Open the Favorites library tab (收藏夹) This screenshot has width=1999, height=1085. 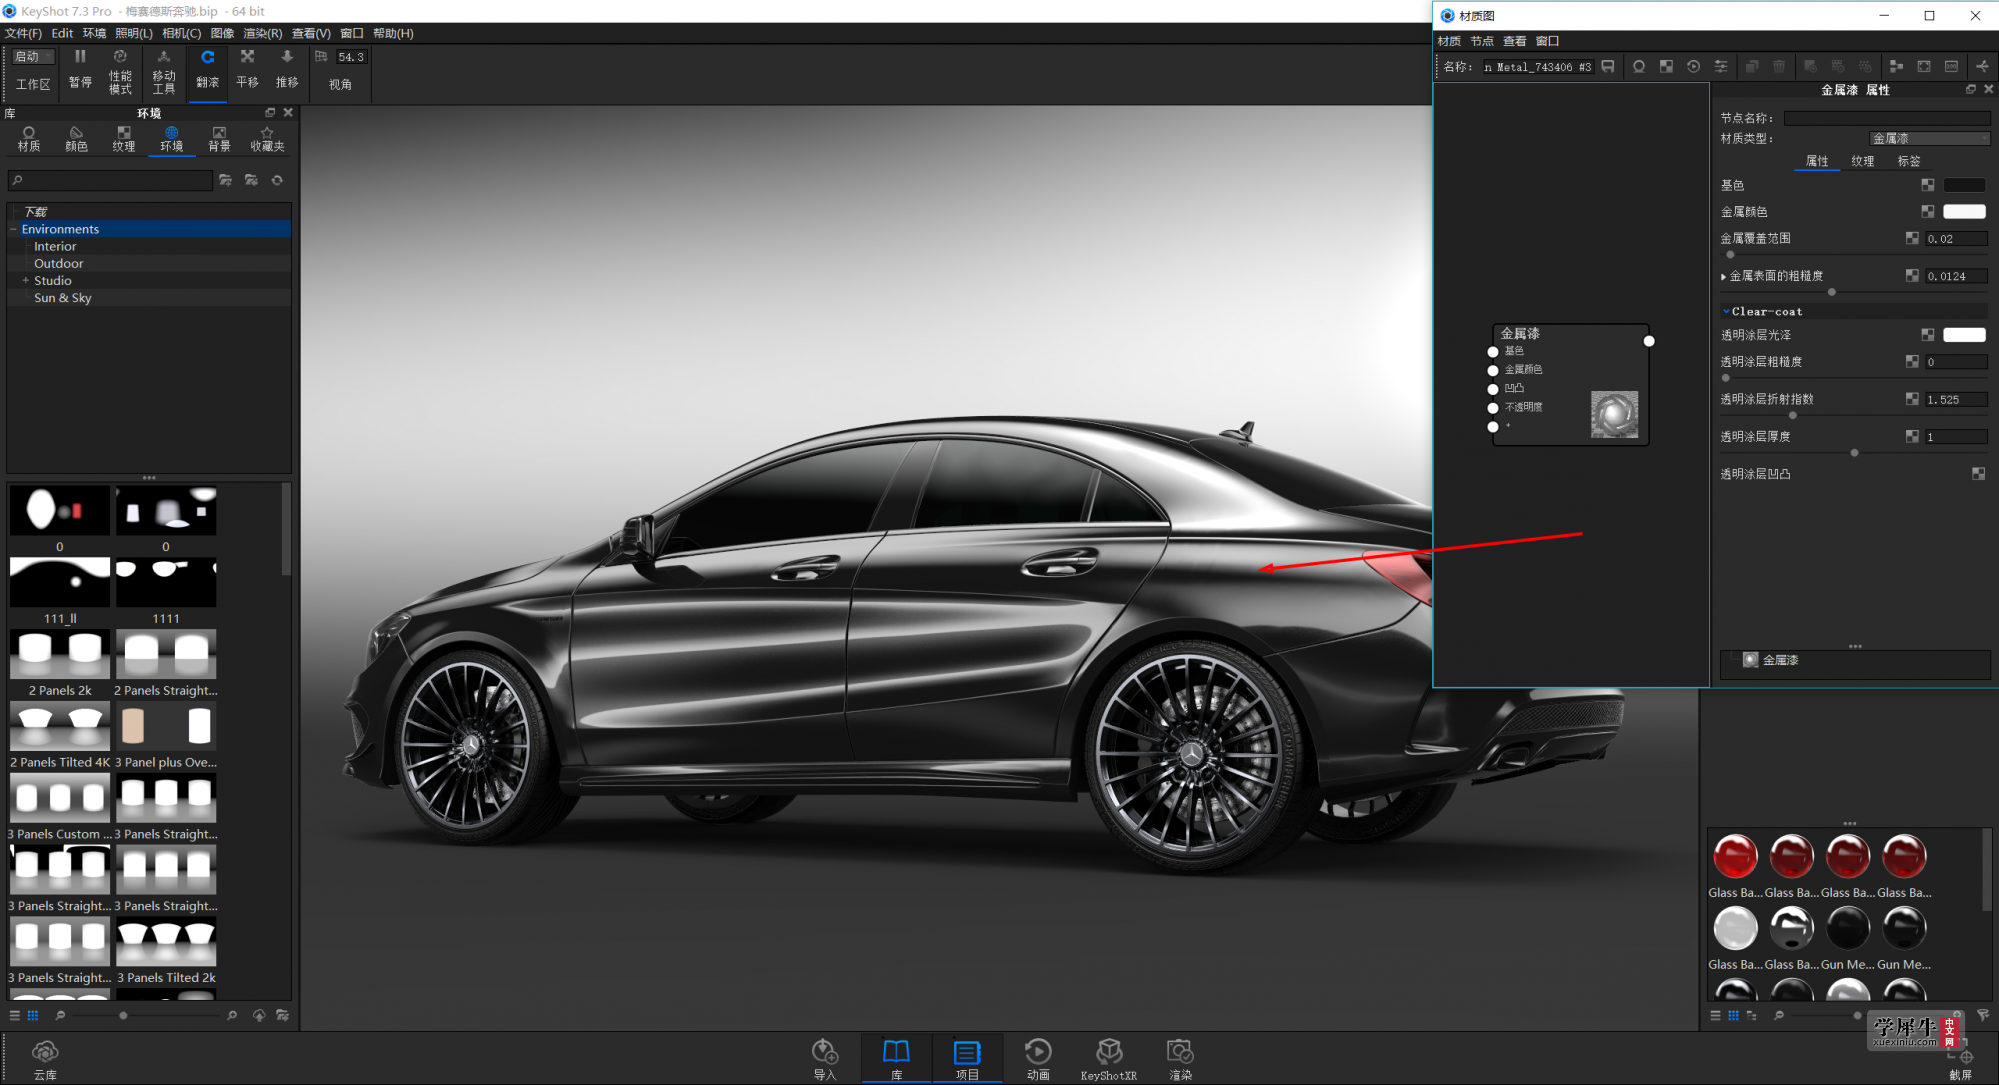[x=267, y=139]
